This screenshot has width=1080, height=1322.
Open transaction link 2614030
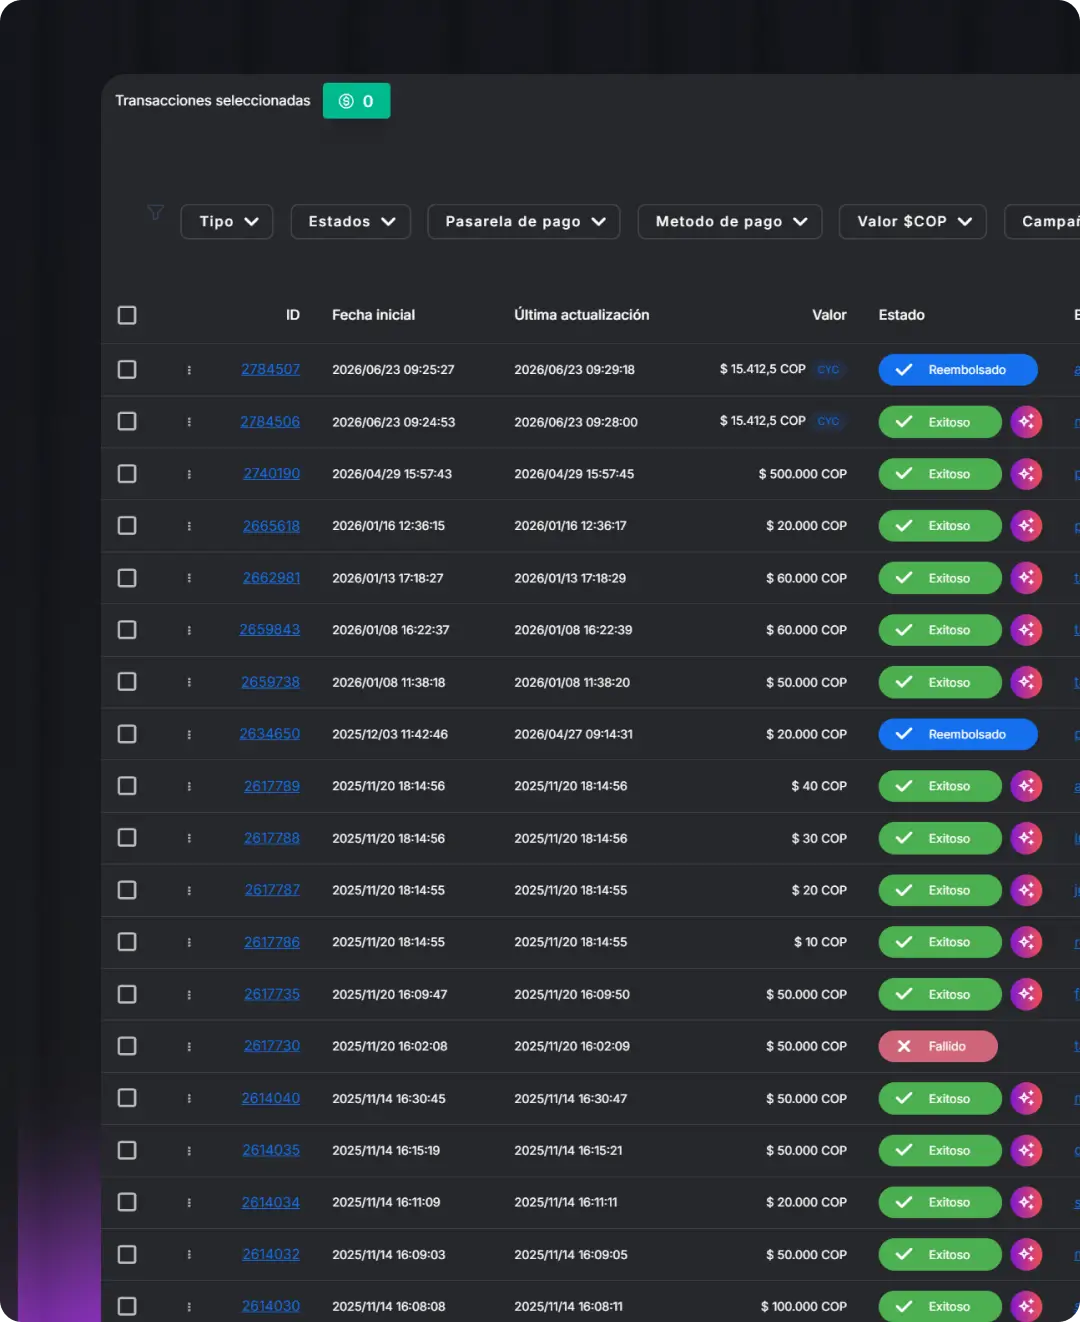coord(270,1306)
